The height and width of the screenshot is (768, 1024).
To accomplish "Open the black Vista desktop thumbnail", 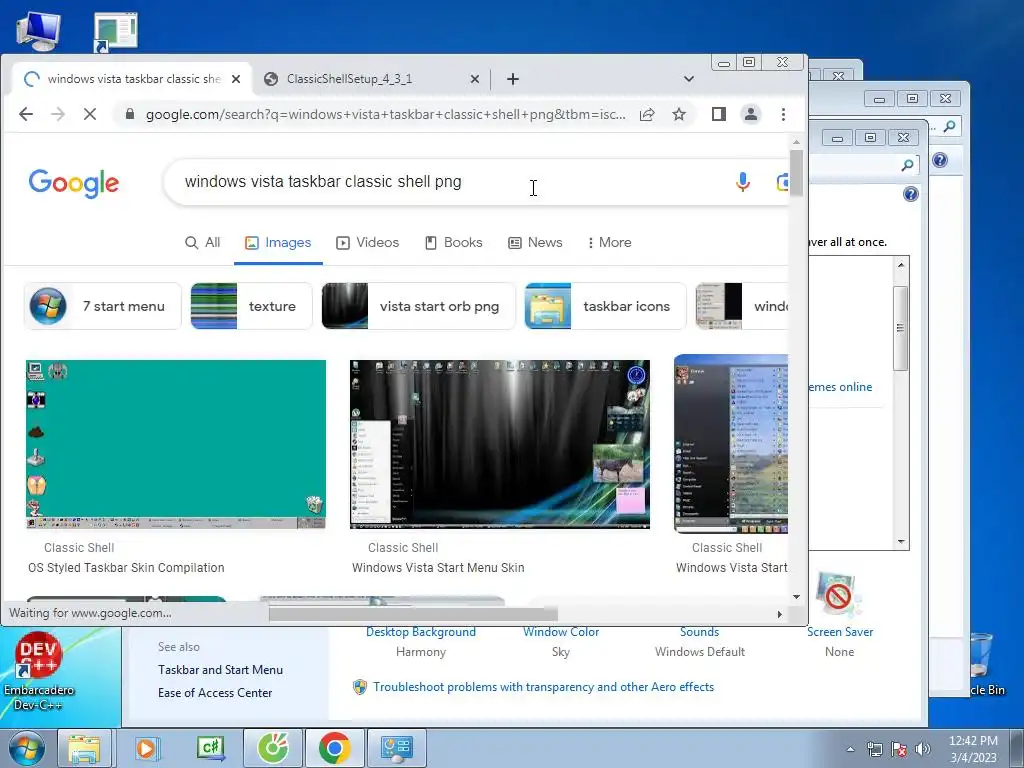I will click(x=500, y=444).
